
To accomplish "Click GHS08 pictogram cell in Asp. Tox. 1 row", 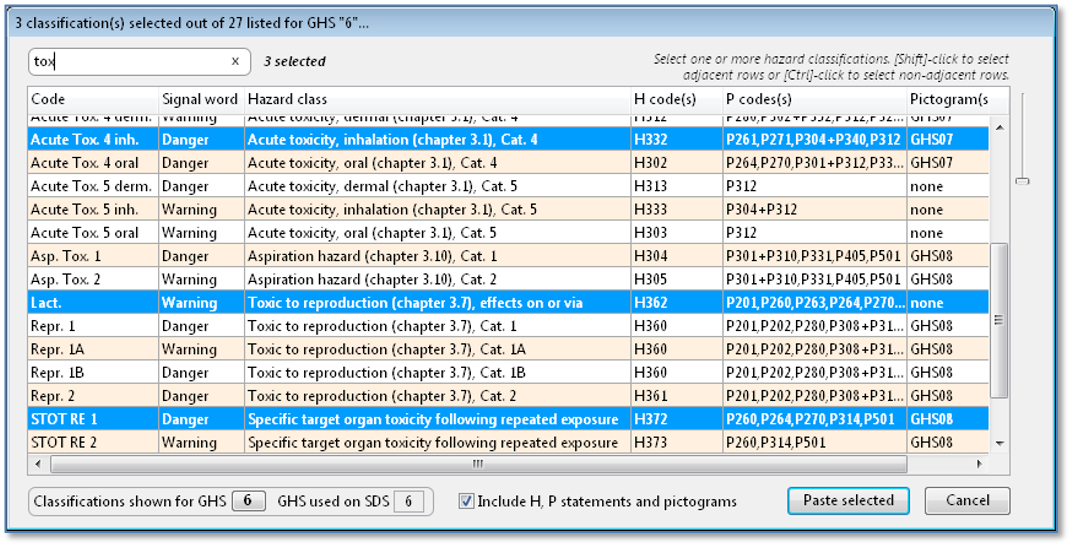I will (x=948, y=256).
